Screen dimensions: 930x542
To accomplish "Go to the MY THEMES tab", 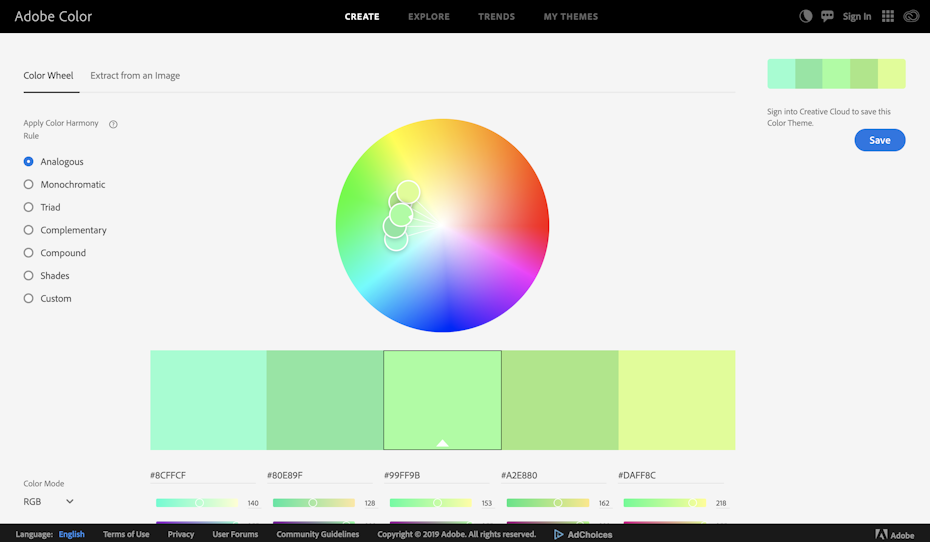I will click(571, 17).
